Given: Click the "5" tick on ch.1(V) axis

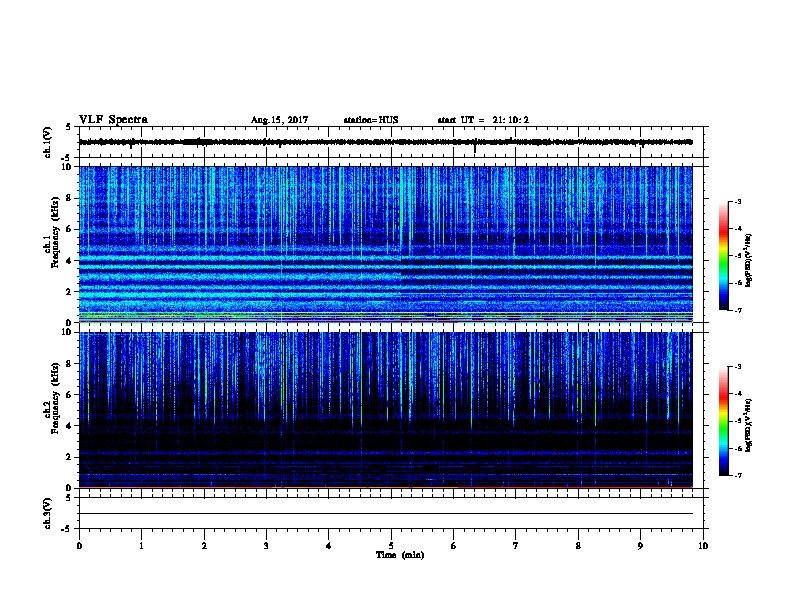Looking at the screenshot, I should point(69,127).
